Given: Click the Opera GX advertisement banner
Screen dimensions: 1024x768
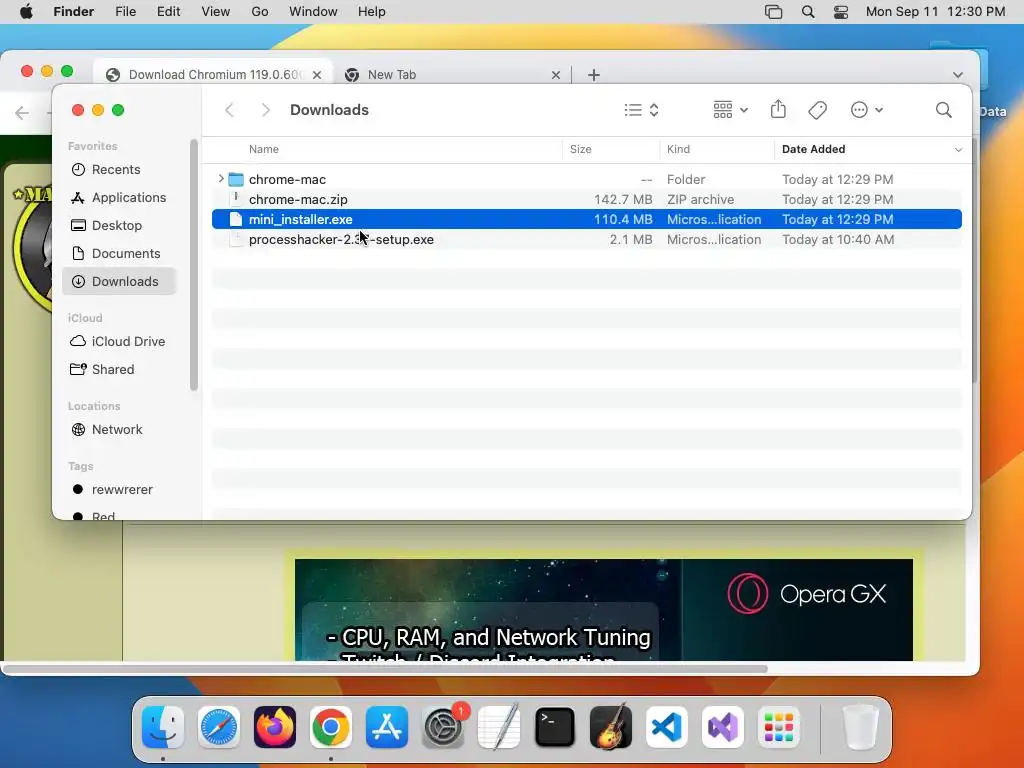Looking at the screenshot, I should coord(604,610).
